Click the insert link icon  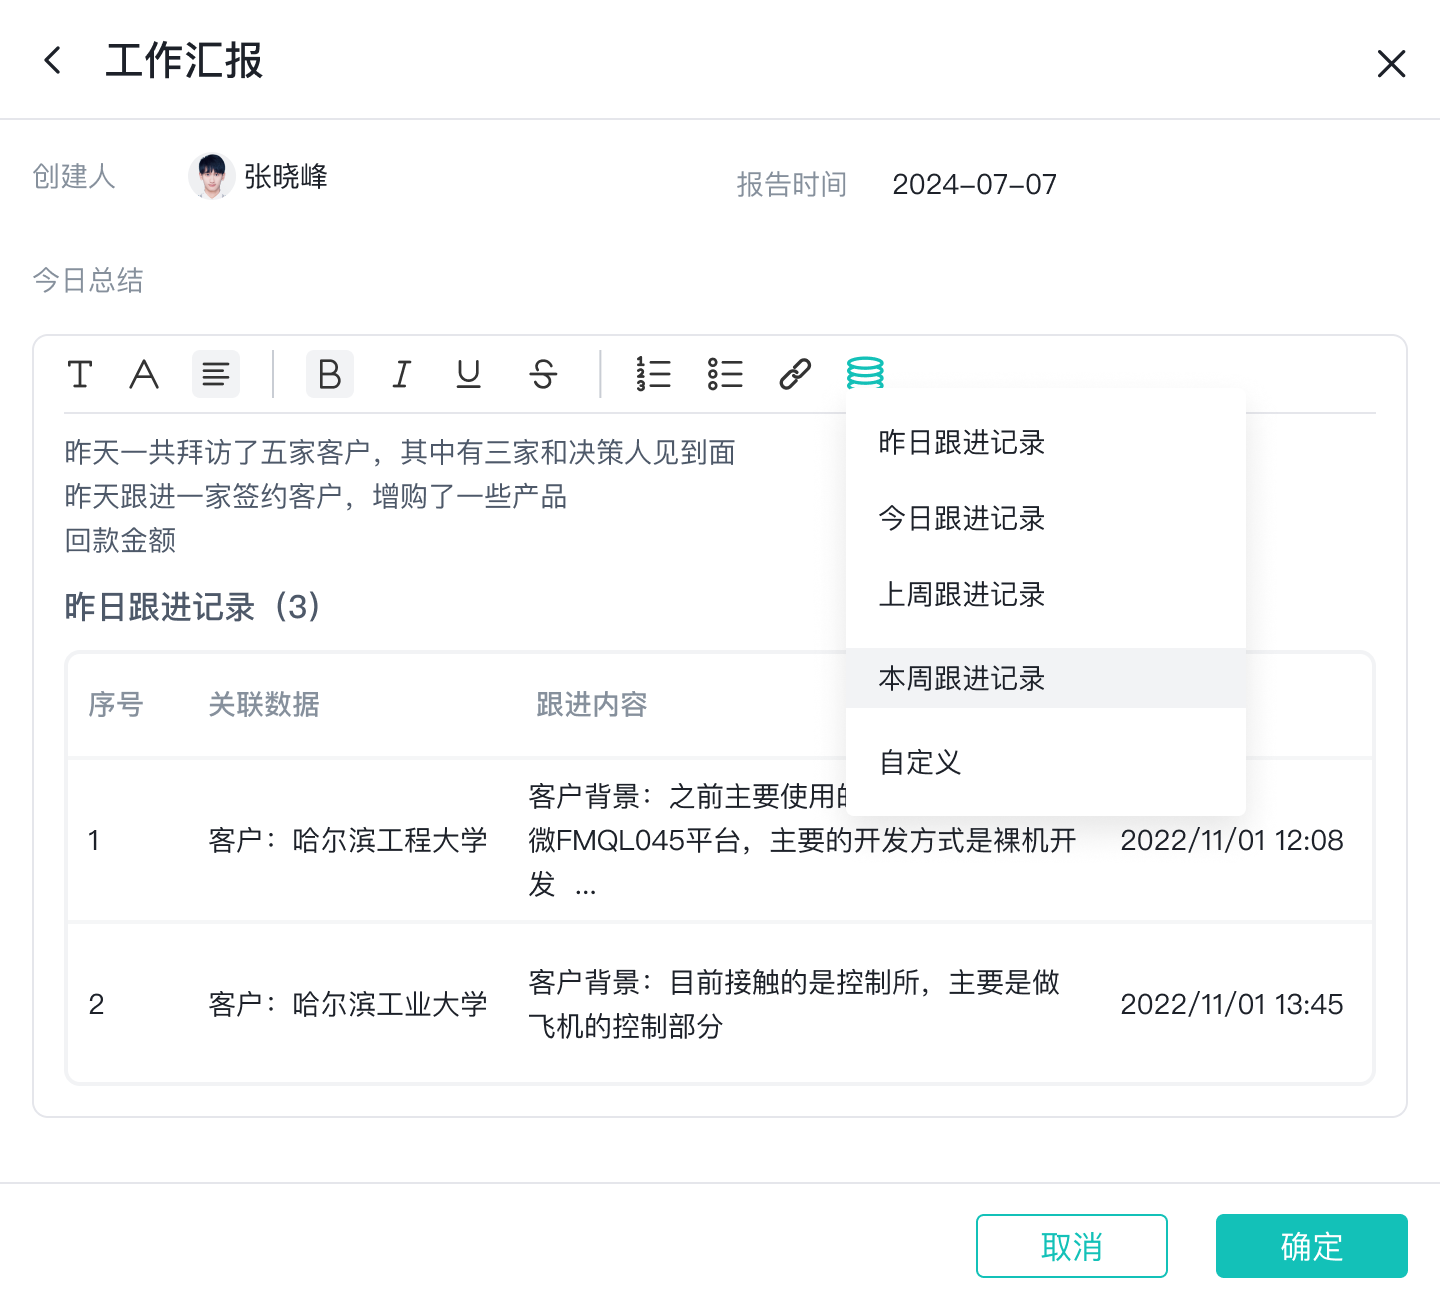pos(795,375)
